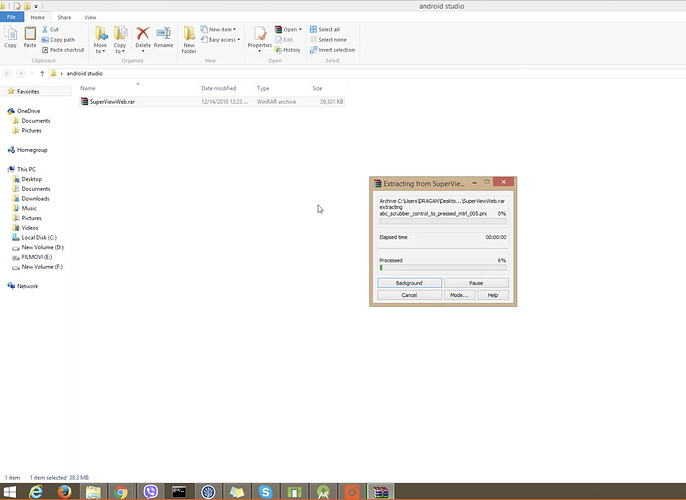686x500 pixels.
Task: Switch to the View ribbon tab
Action: click(x=90, y=17)
